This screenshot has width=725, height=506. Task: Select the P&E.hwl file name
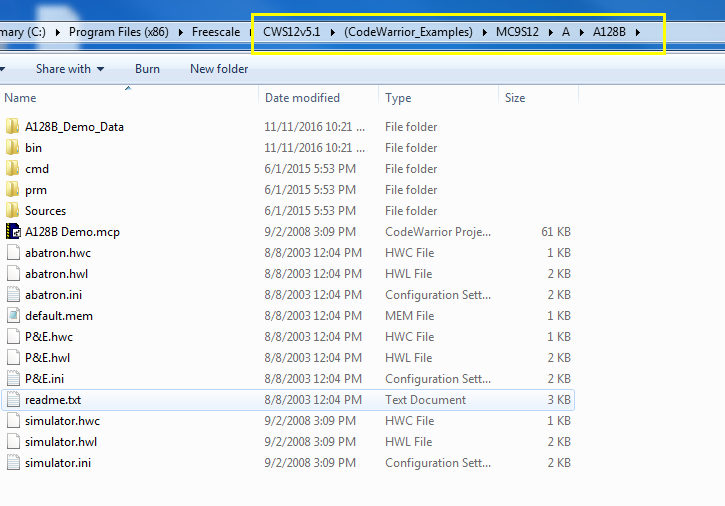pyautogui.click(x=47, y=358)
